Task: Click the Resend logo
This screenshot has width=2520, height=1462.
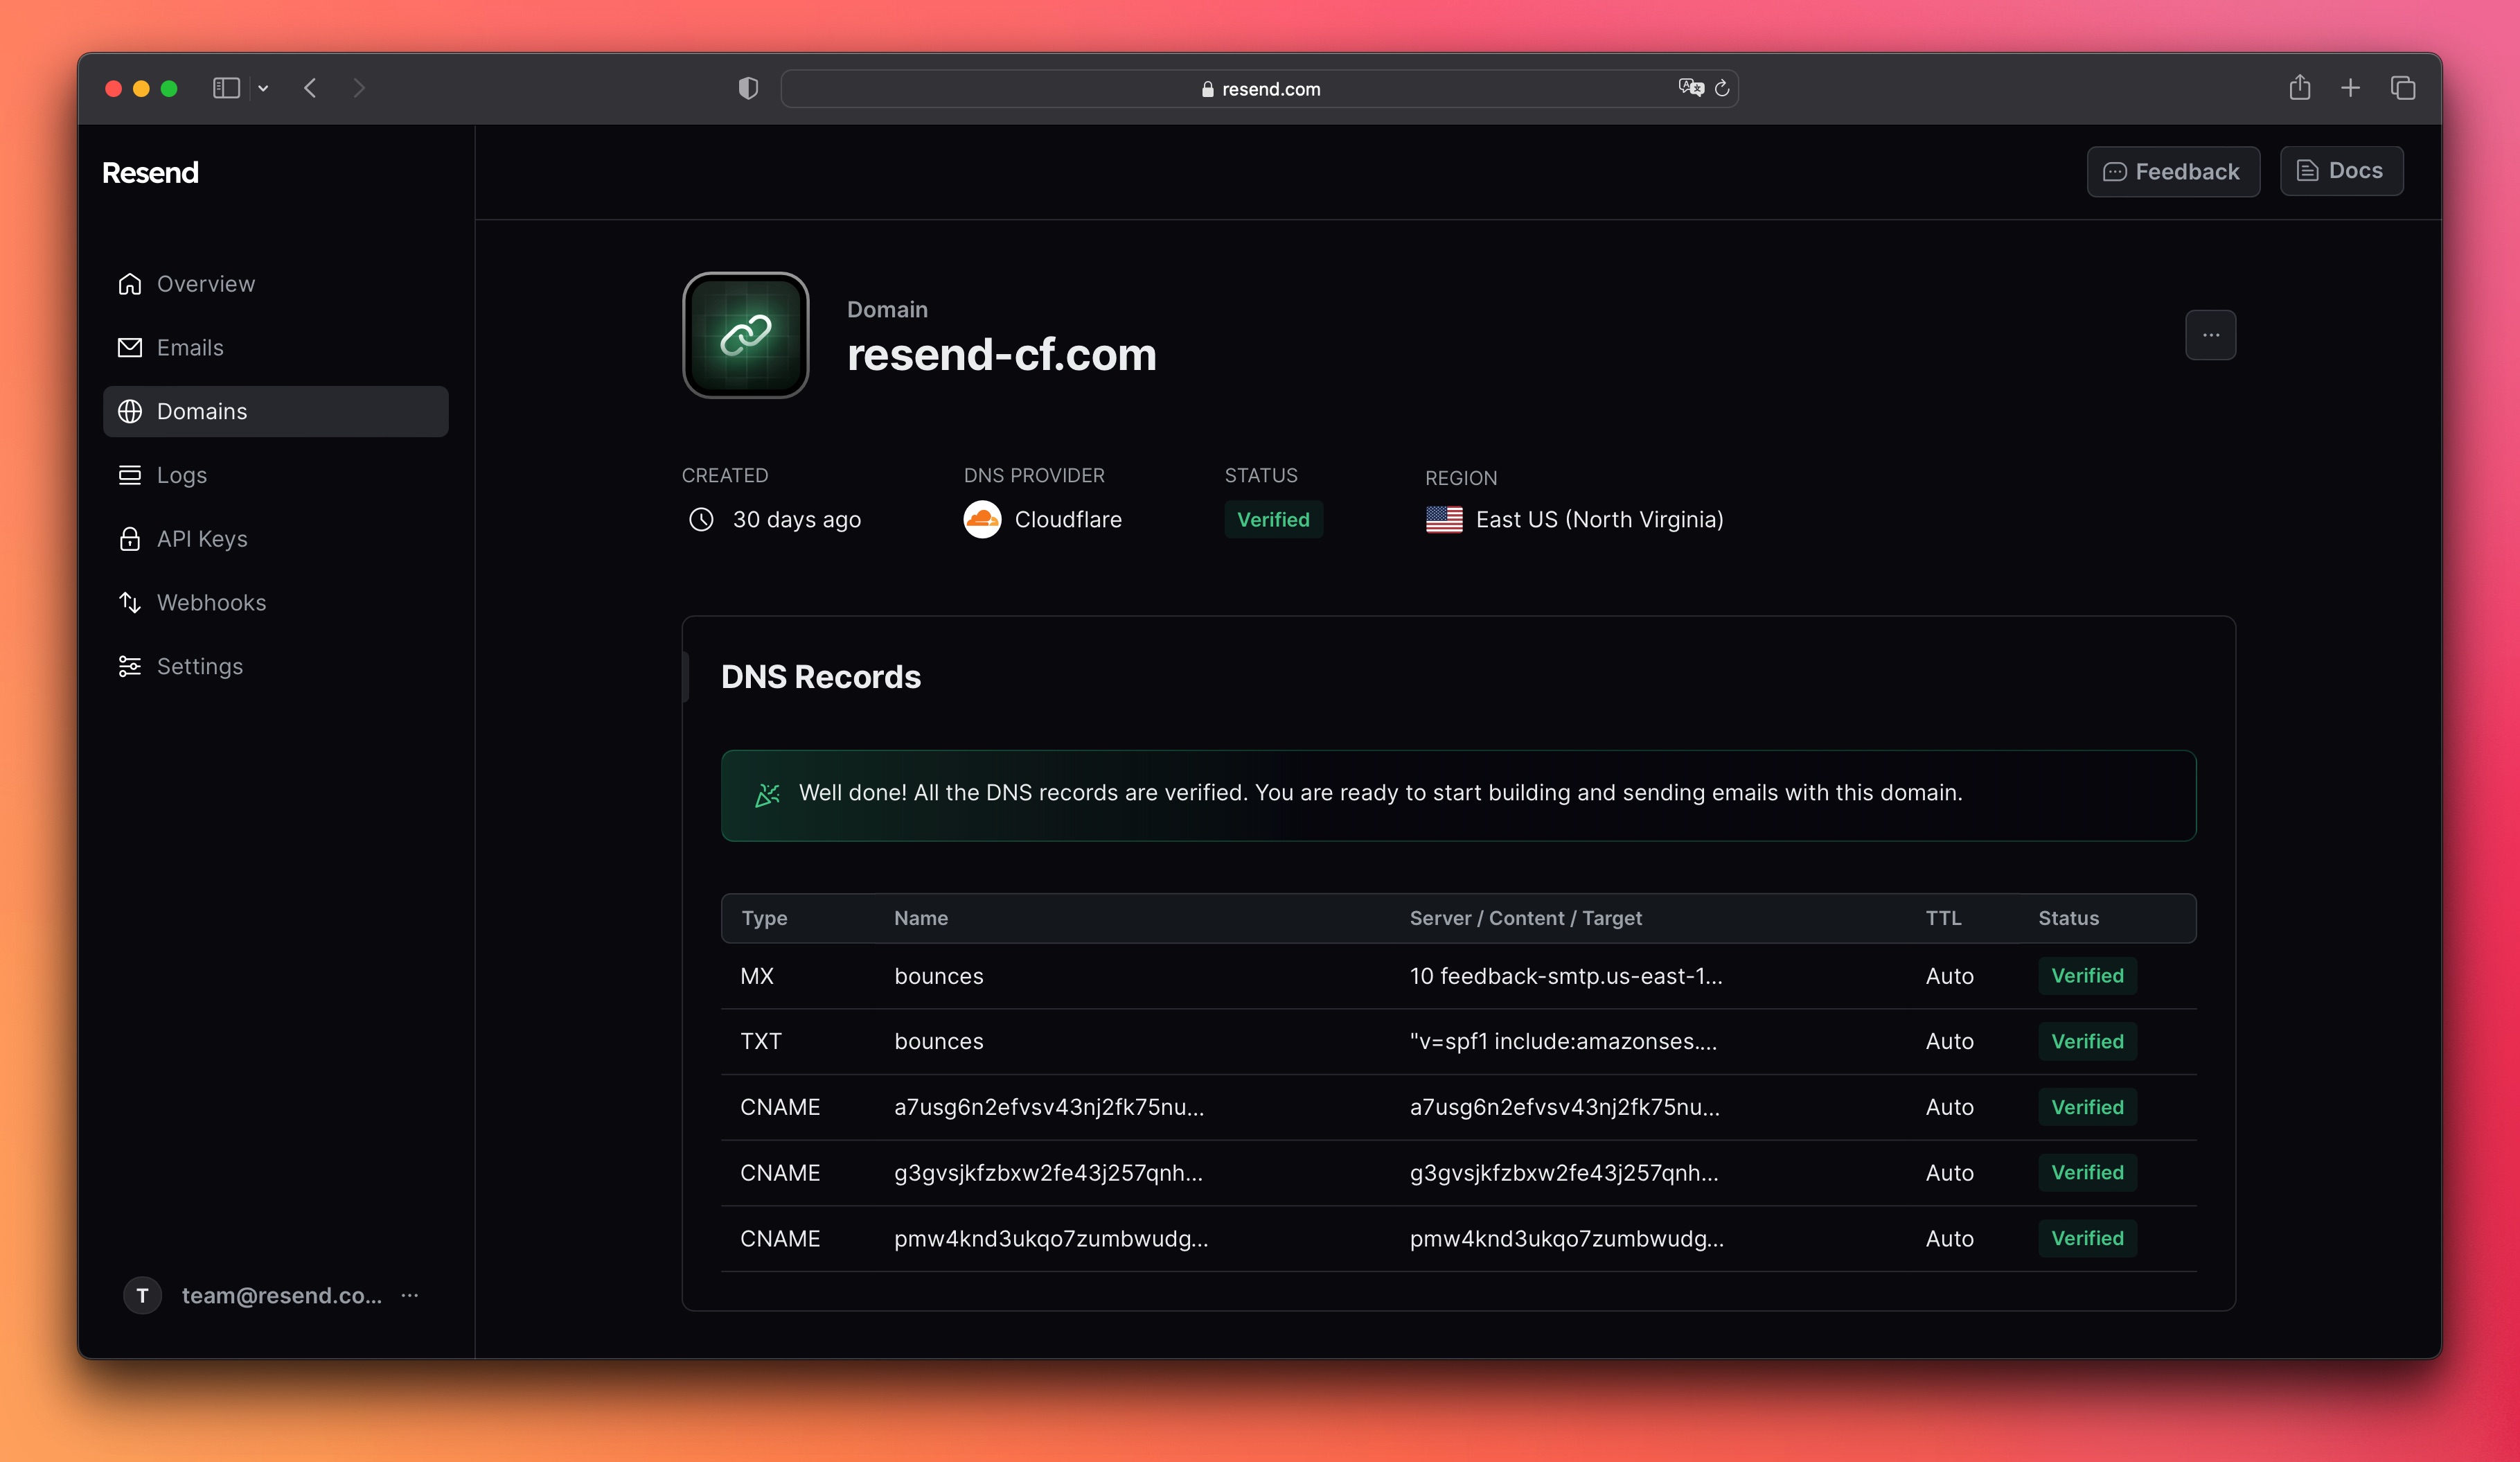Action: 150,173
